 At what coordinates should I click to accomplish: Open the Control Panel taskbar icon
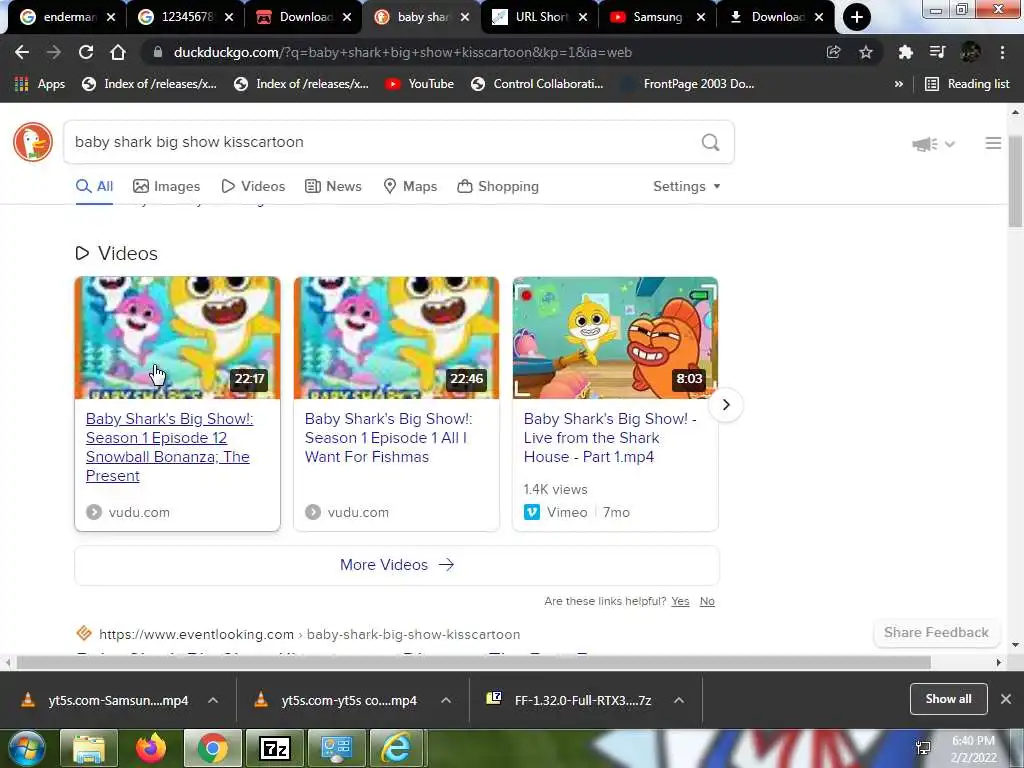coord(336,748)
